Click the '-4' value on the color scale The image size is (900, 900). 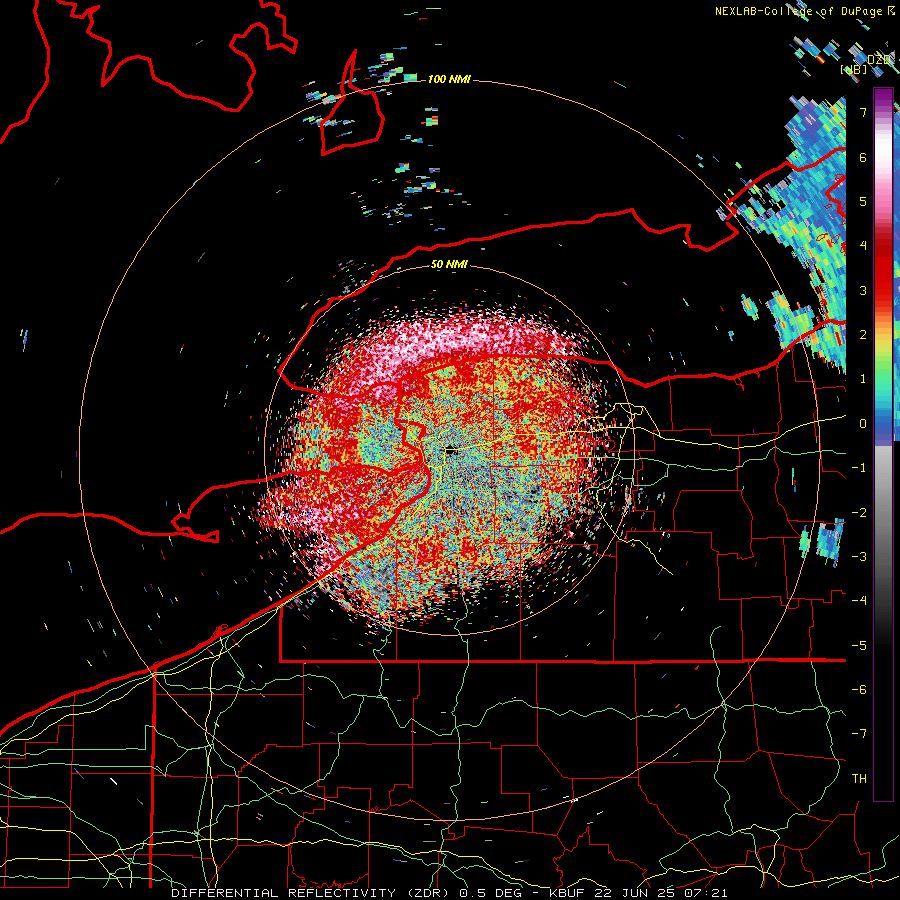[859, 601]
